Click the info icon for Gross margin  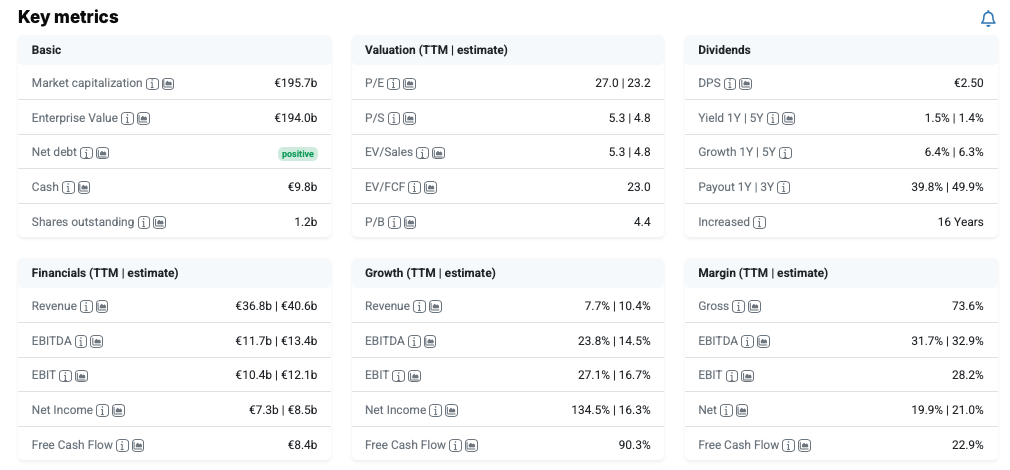(x=738, y=307)
